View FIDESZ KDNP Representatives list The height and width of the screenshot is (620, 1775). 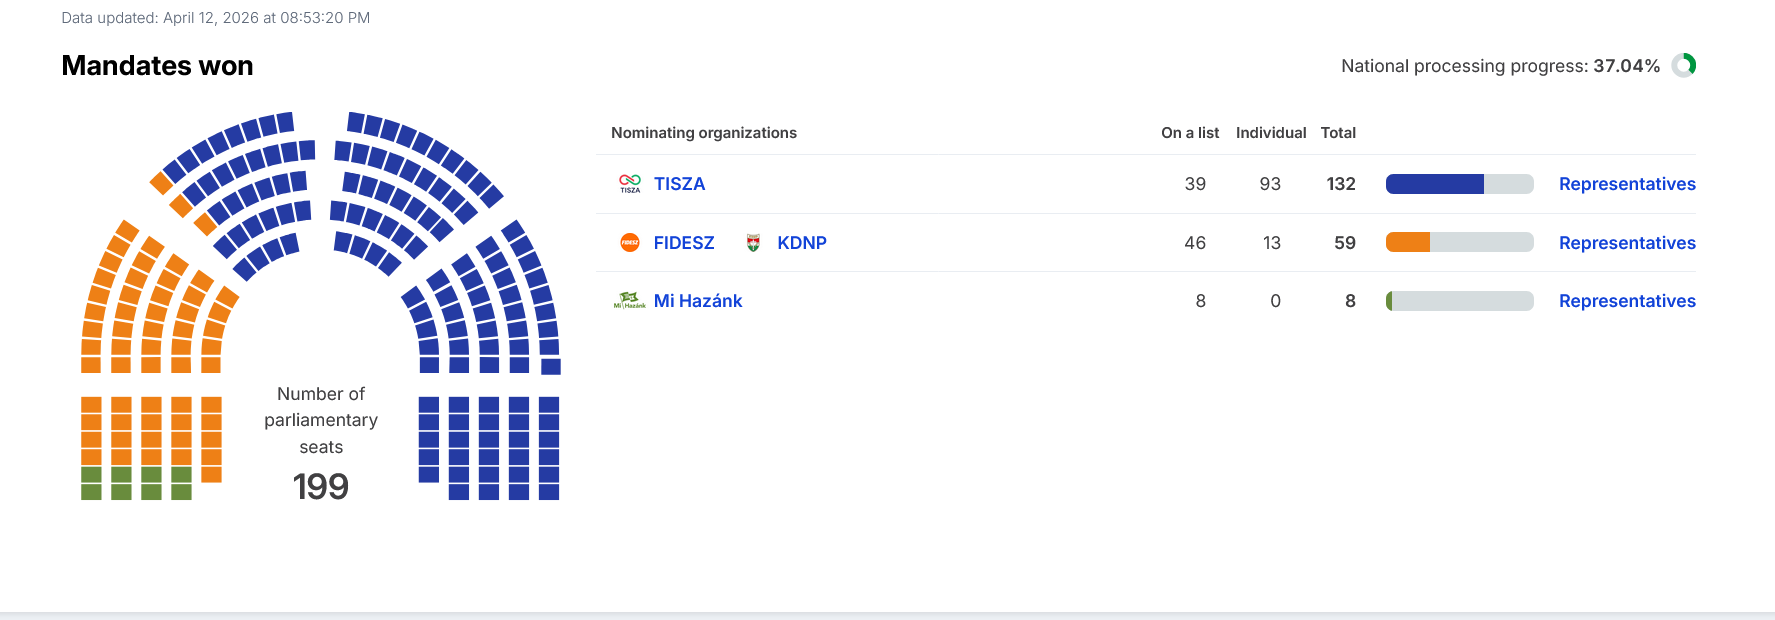(x=1627, y=243)
